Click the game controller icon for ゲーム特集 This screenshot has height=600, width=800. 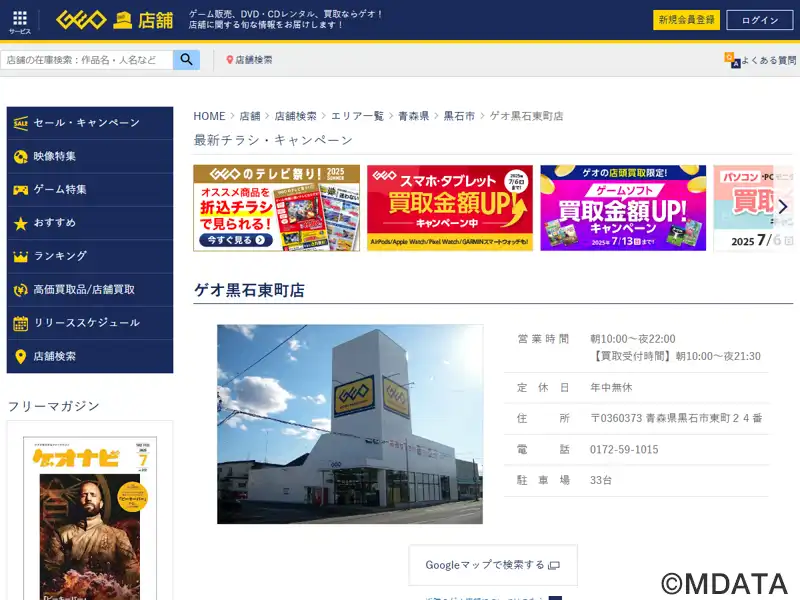tap(20, 190)
